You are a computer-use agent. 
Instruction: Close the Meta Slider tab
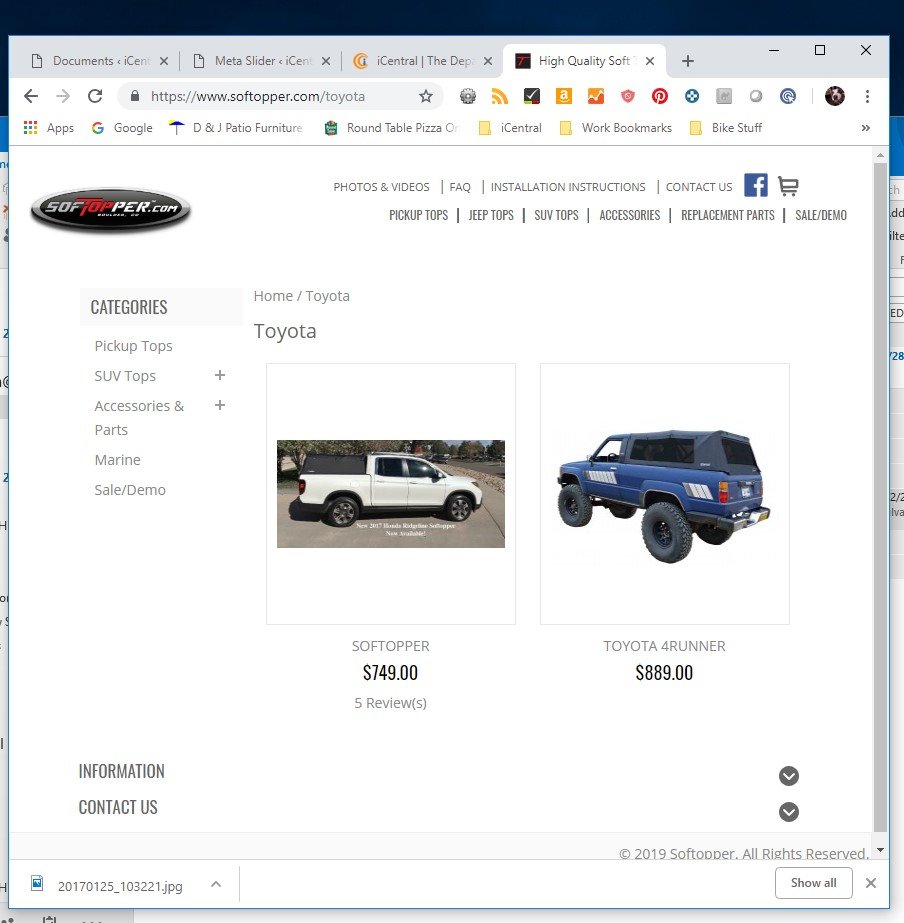[326, 61]
